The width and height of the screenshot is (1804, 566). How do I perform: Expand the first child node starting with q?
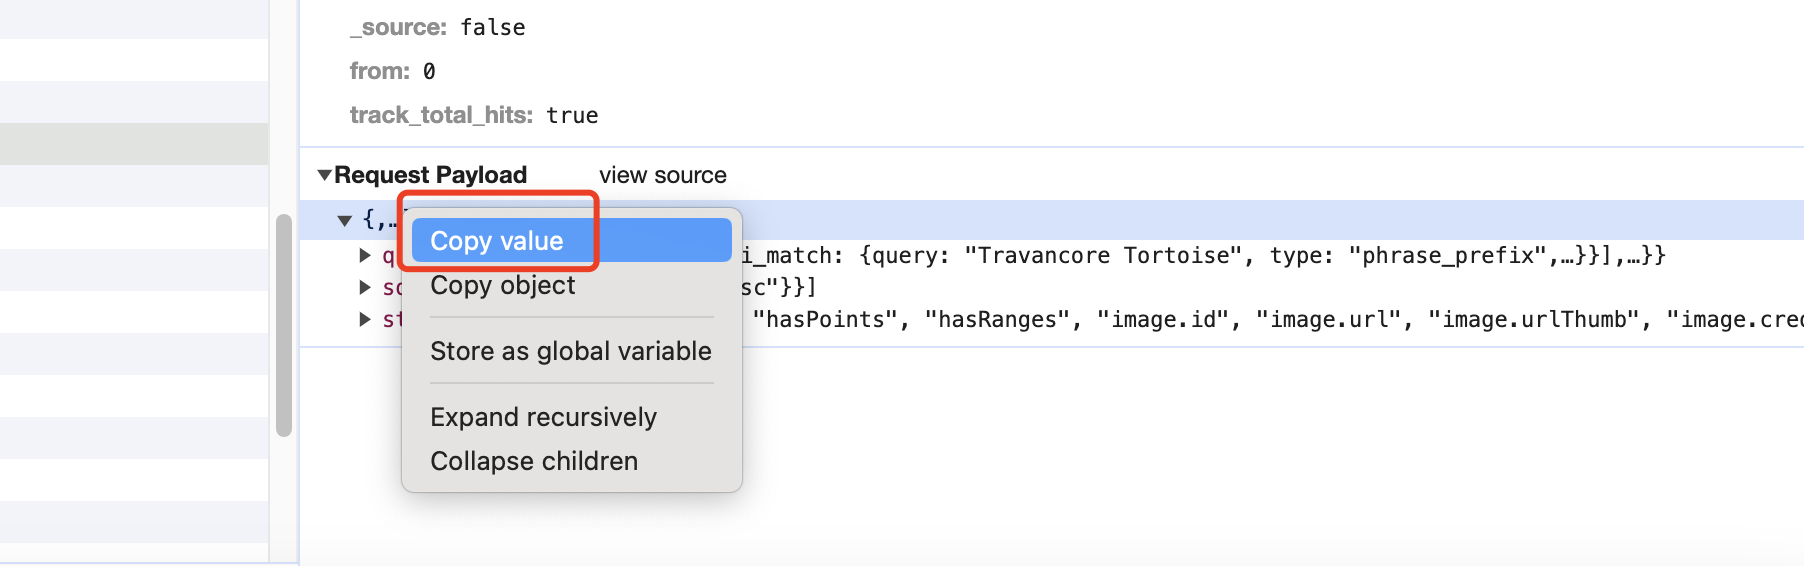click(365, 256)
